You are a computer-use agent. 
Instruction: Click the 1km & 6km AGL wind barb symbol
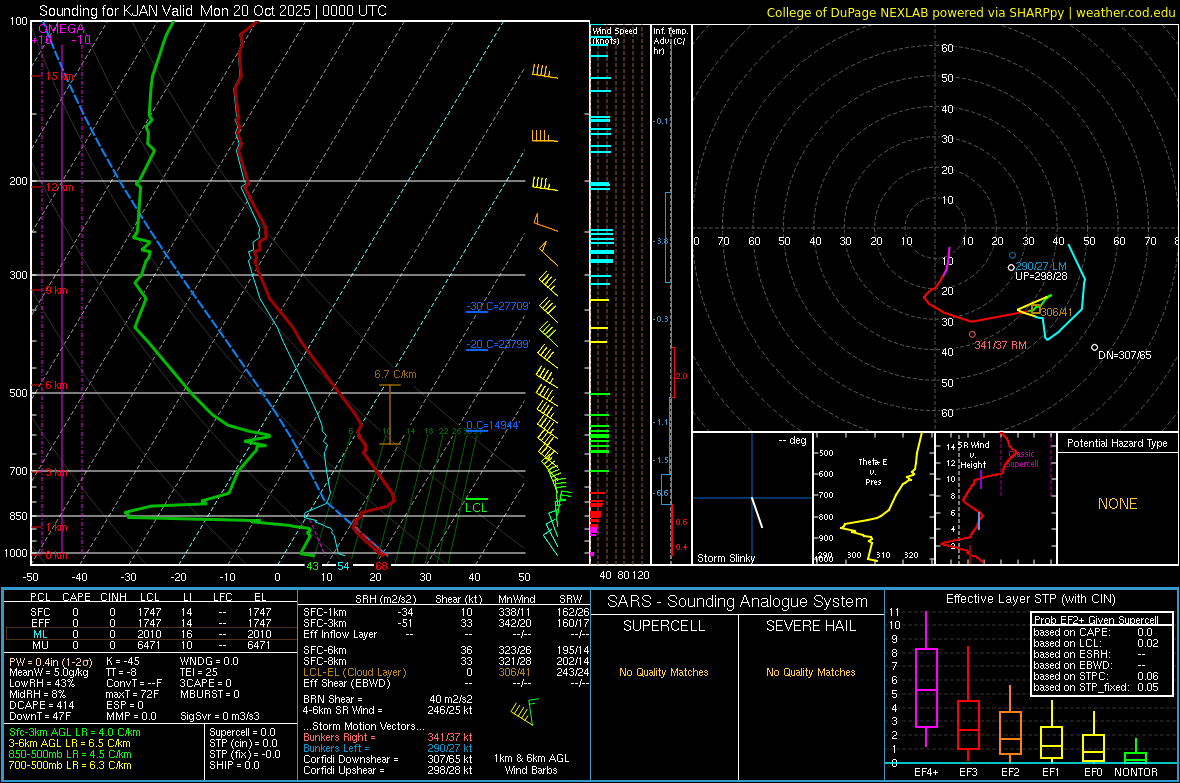525,711
